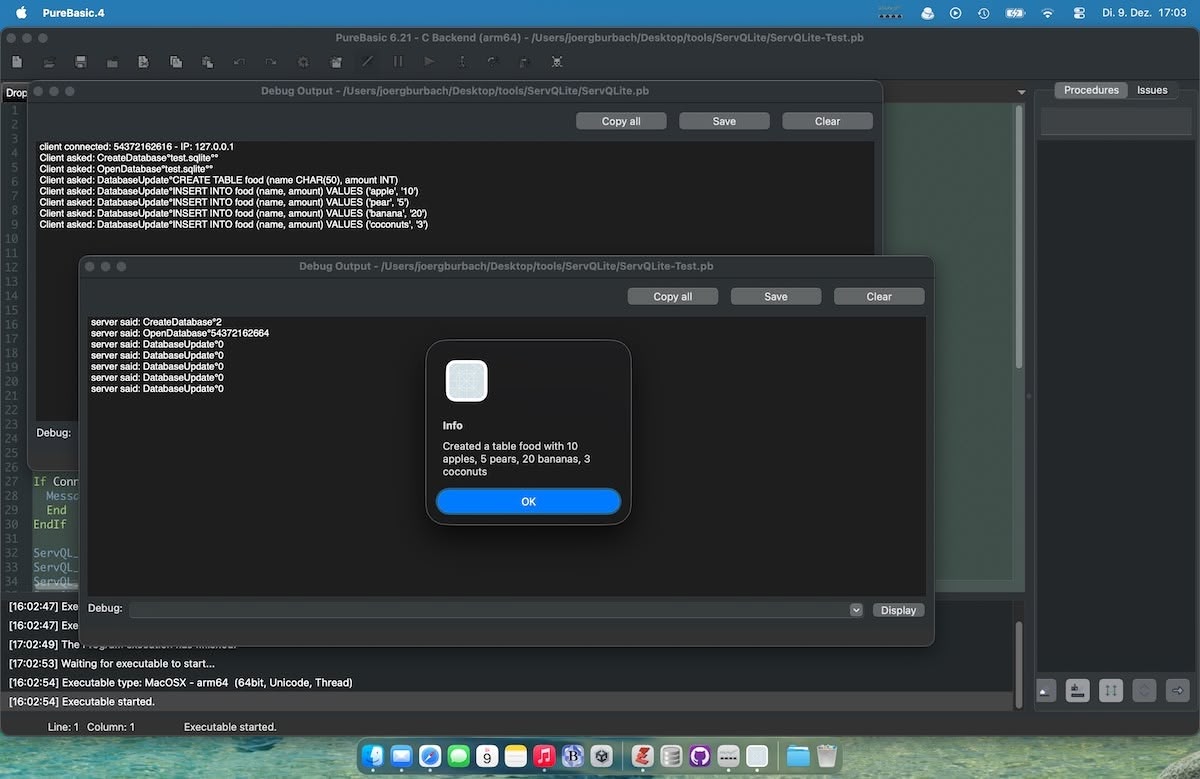Click the up/down arrows button in Procedures panel
Image resolution: width=1200 pixels, height=779 pixels.
(x=1111, y=690)
